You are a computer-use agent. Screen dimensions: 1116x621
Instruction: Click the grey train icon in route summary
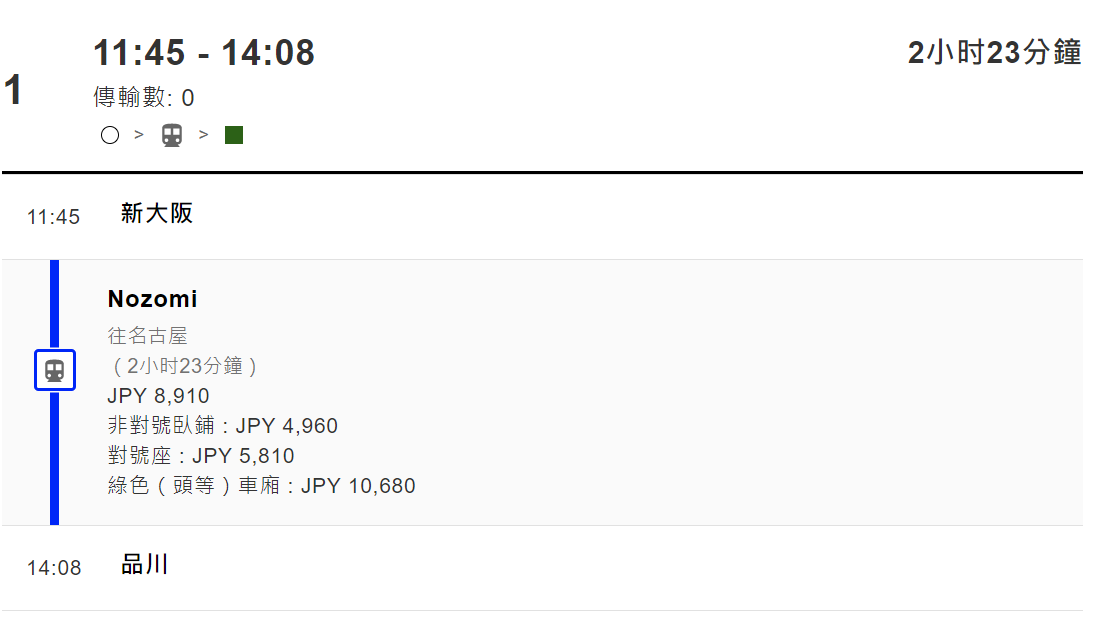point(172,135)
